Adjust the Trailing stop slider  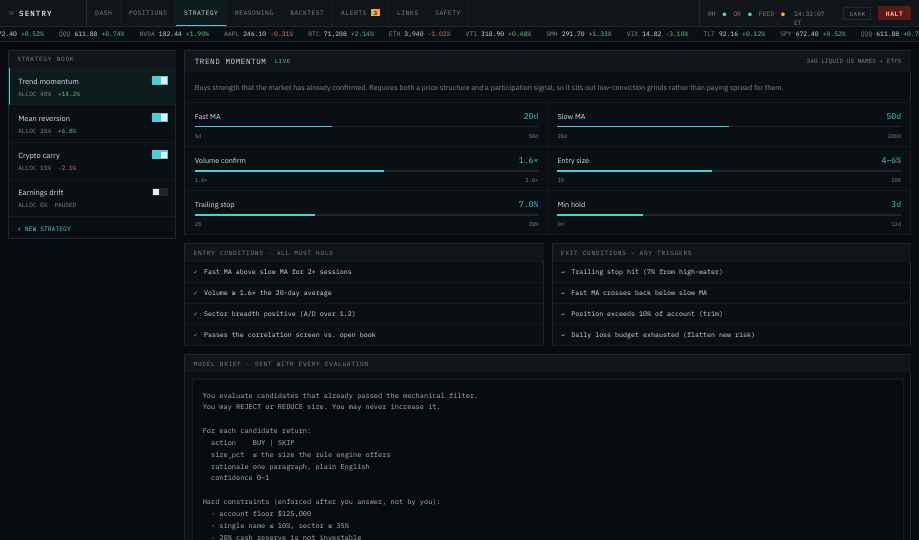coord(366,215)
